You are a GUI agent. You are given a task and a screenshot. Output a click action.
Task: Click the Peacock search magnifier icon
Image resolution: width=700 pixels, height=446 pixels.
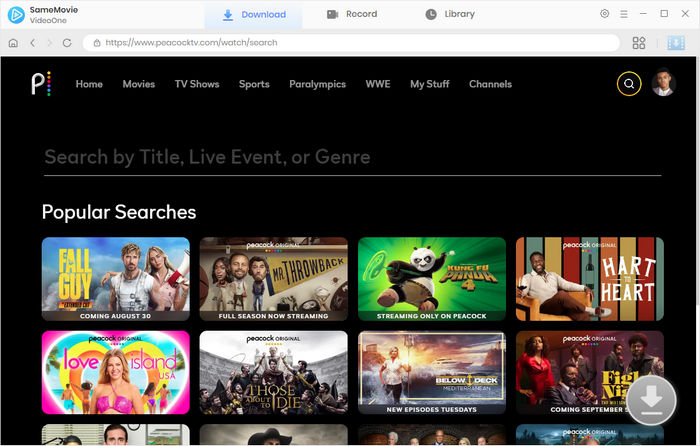(629, 83)
